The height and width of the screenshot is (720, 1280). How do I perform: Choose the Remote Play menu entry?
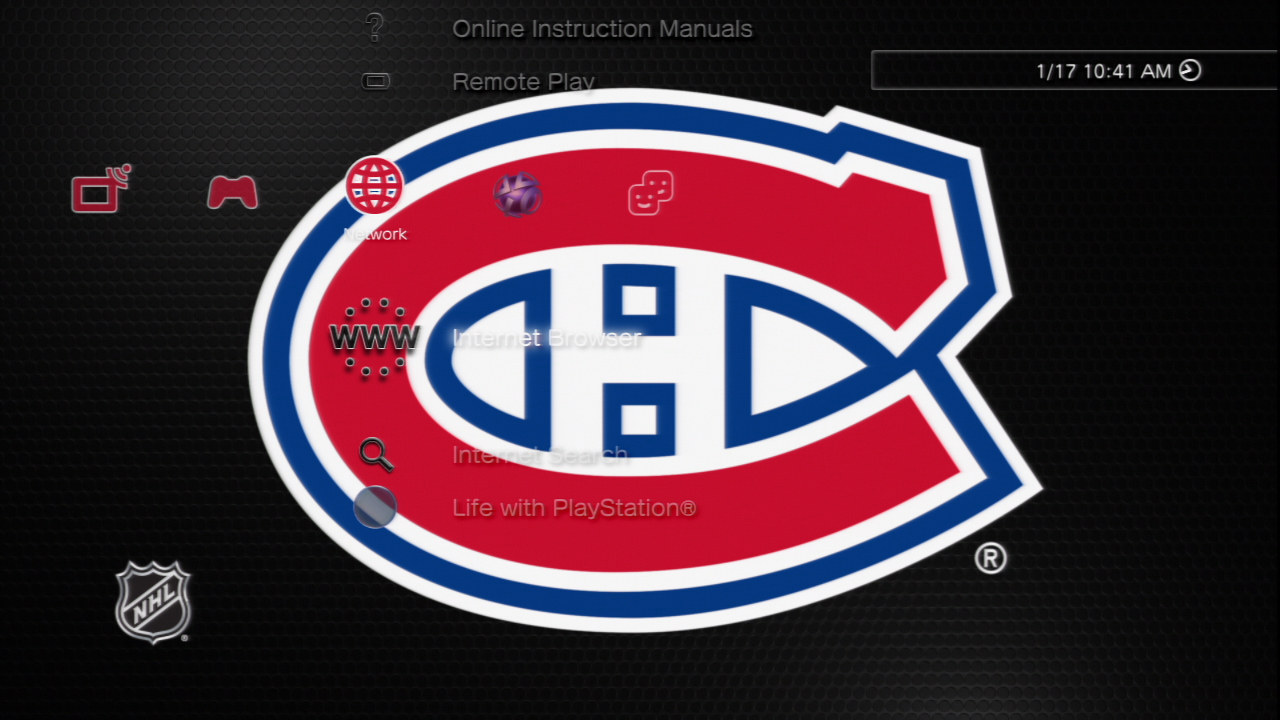coord(523,82)
